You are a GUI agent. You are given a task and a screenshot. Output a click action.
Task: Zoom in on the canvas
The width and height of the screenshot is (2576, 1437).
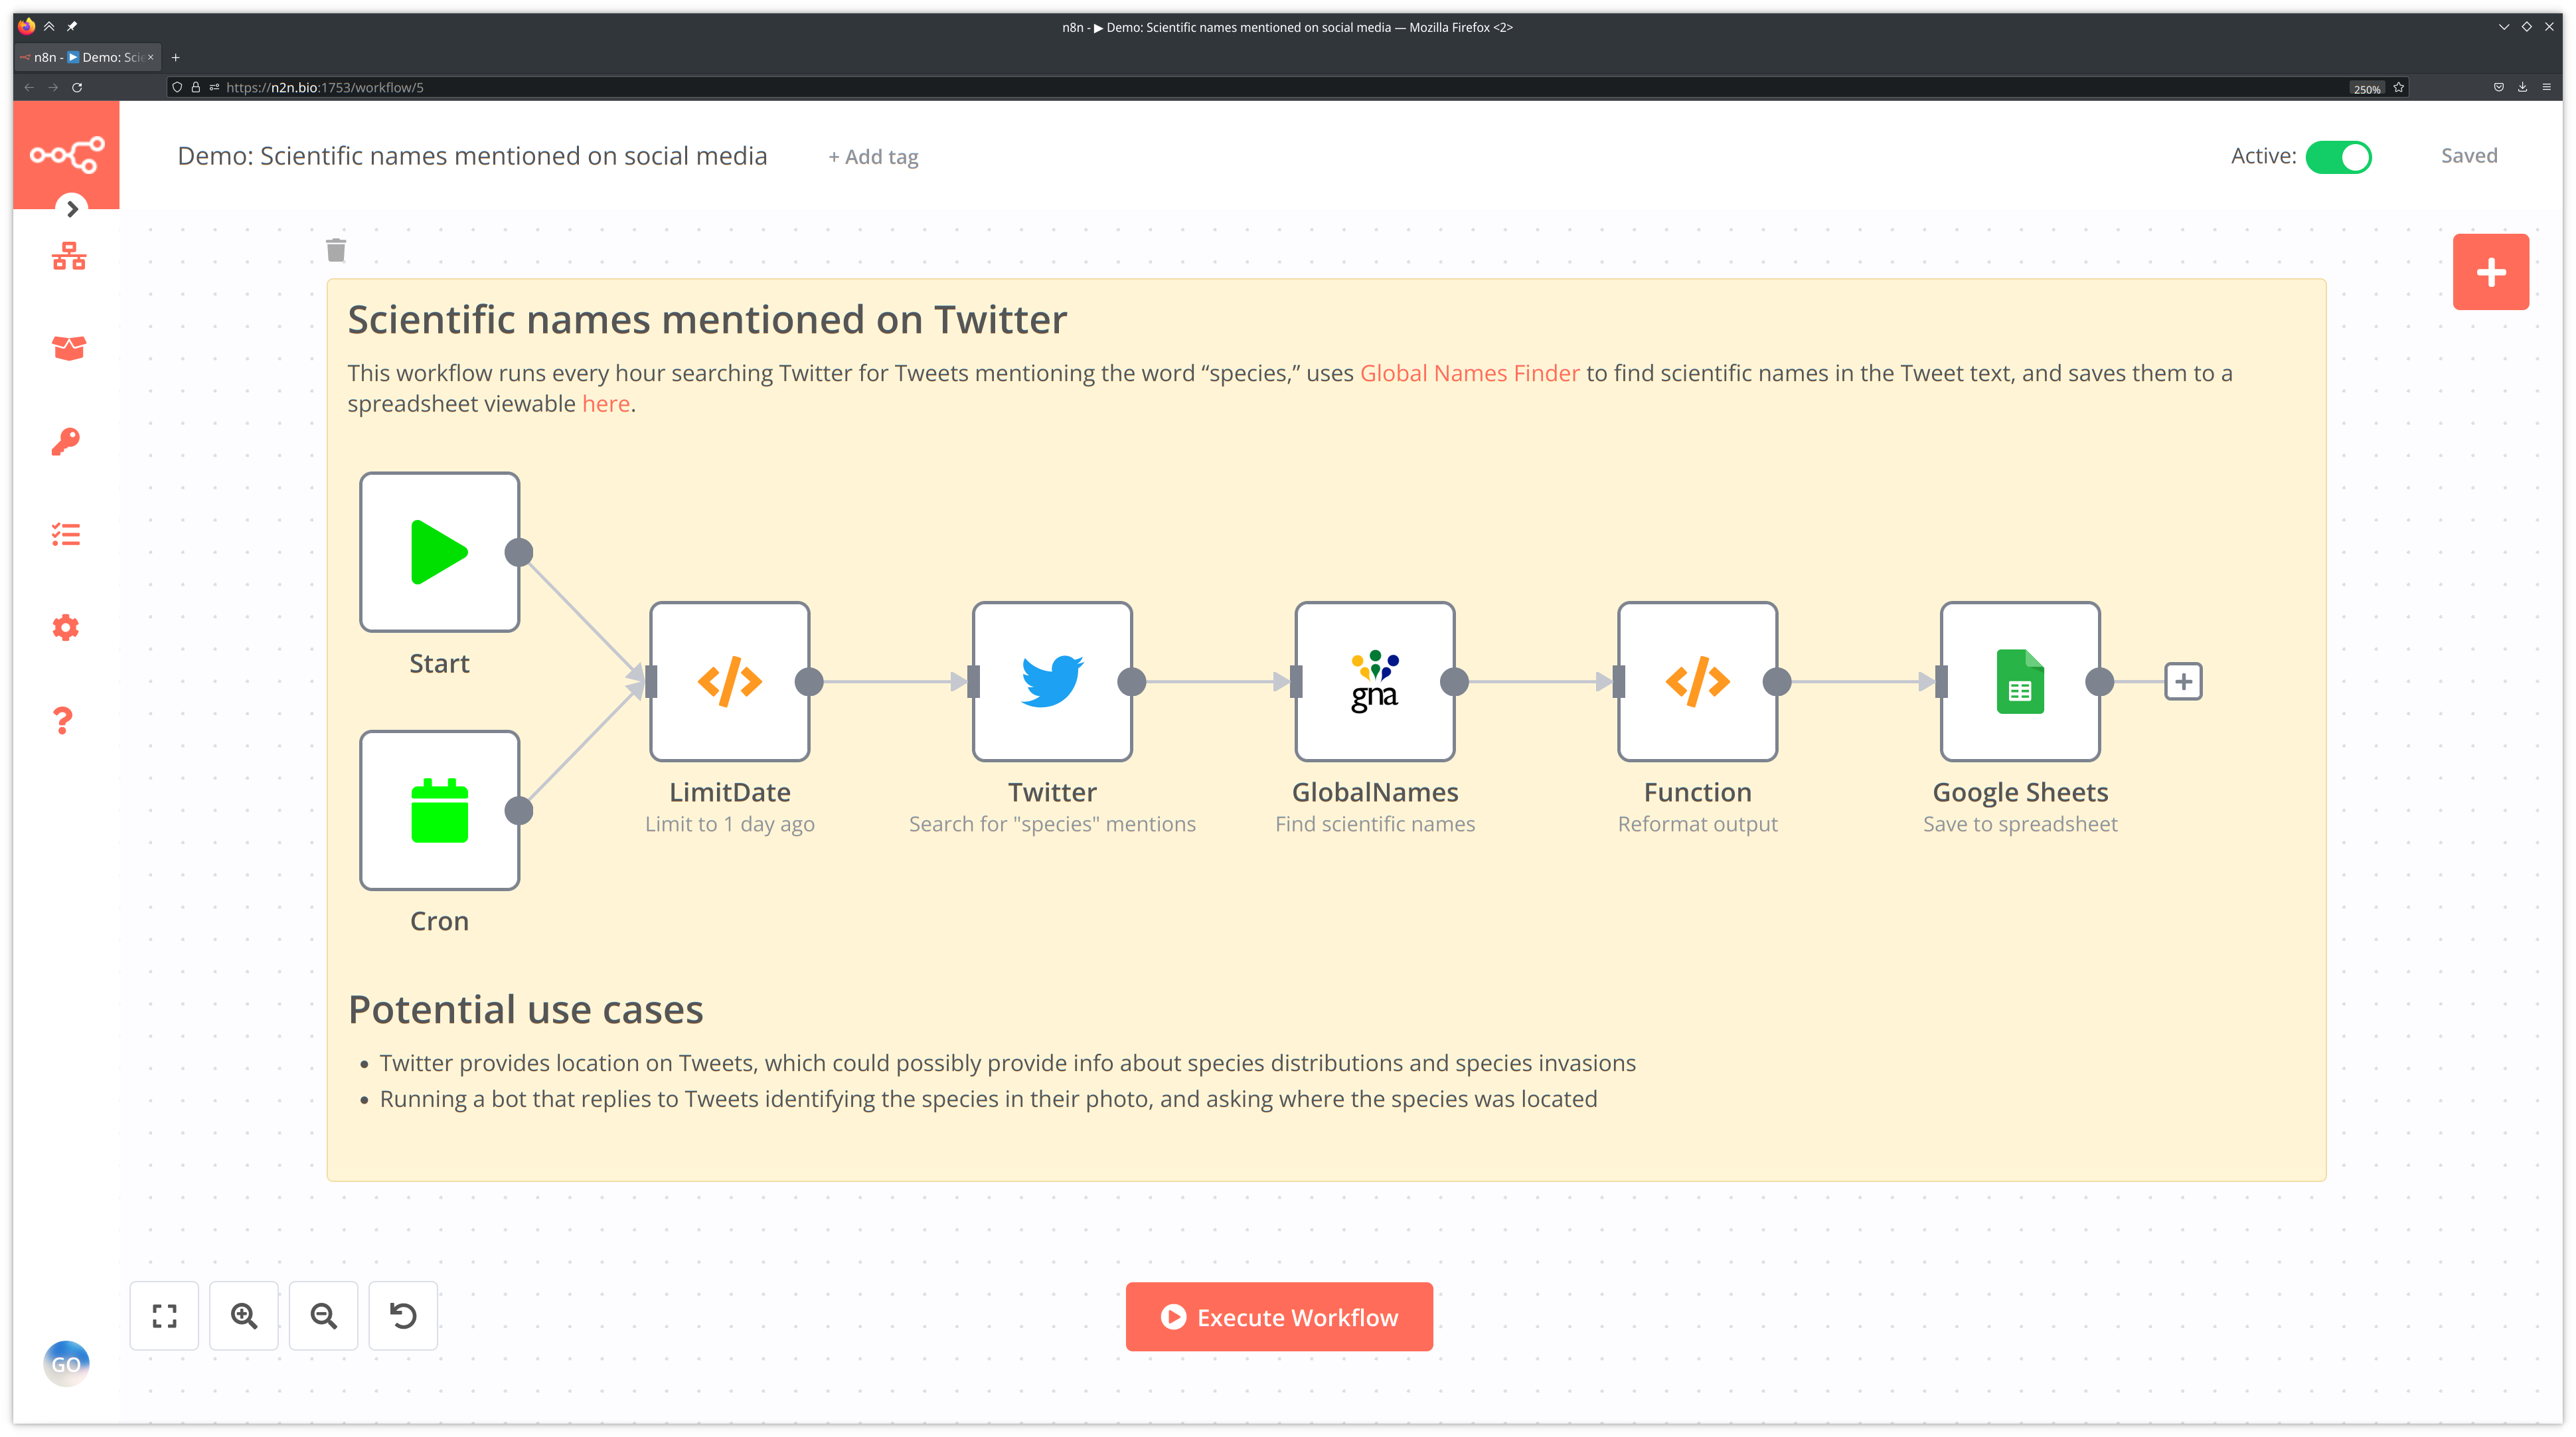244,1316
